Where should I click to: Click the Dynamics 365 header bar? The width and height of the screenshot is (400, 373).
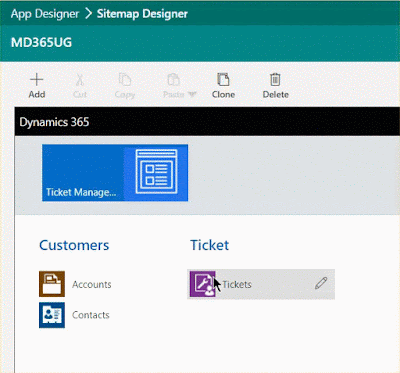pyautogui.click(x=207, y=122)
